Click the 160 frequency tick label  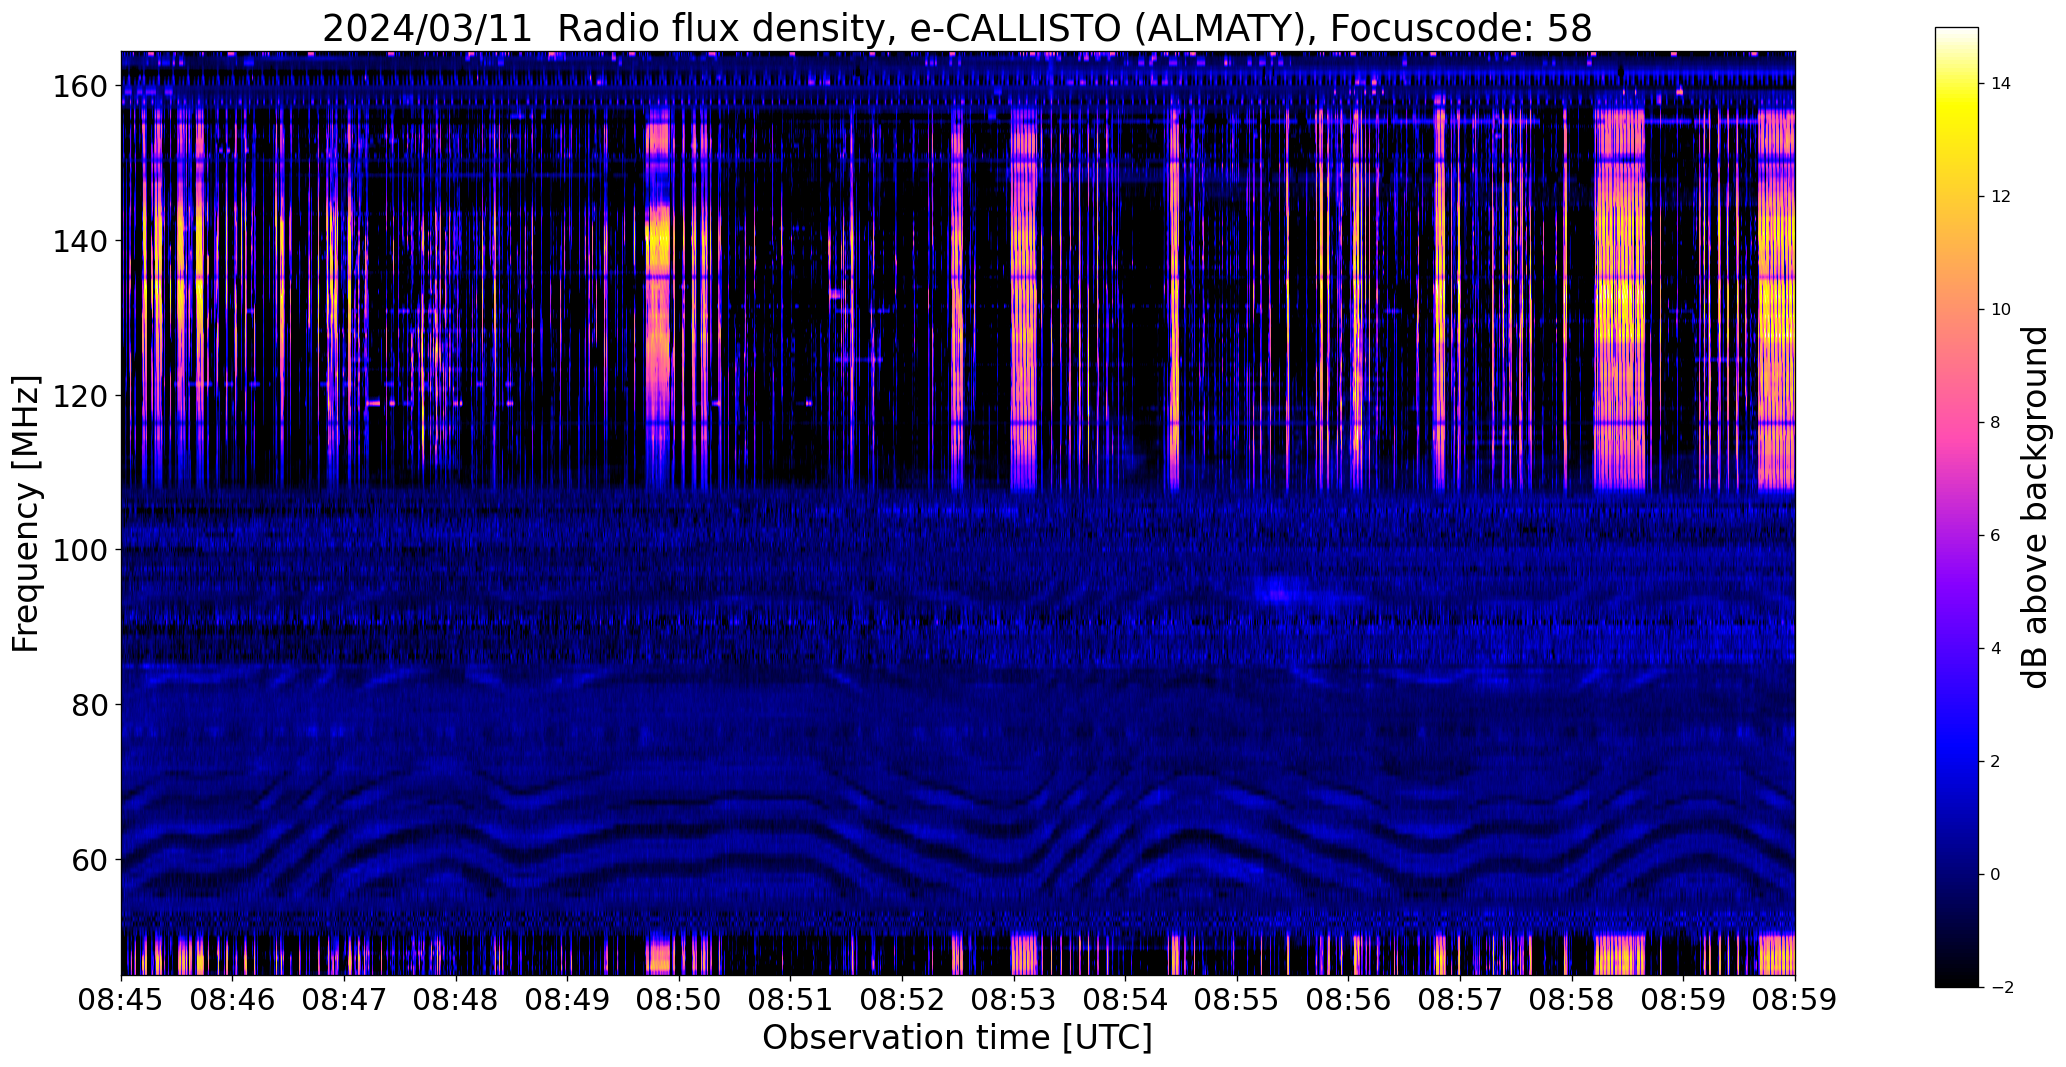coord(80,87)
